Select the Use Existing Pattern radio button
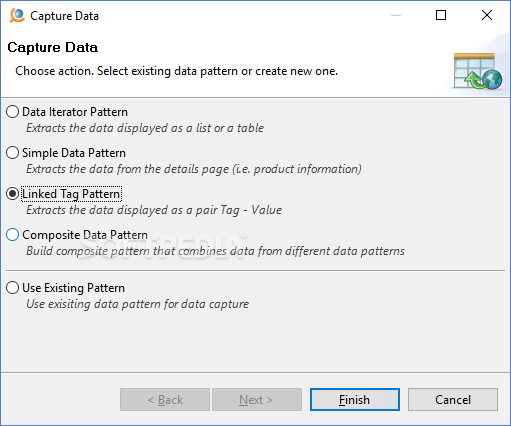 coord(12,288)
